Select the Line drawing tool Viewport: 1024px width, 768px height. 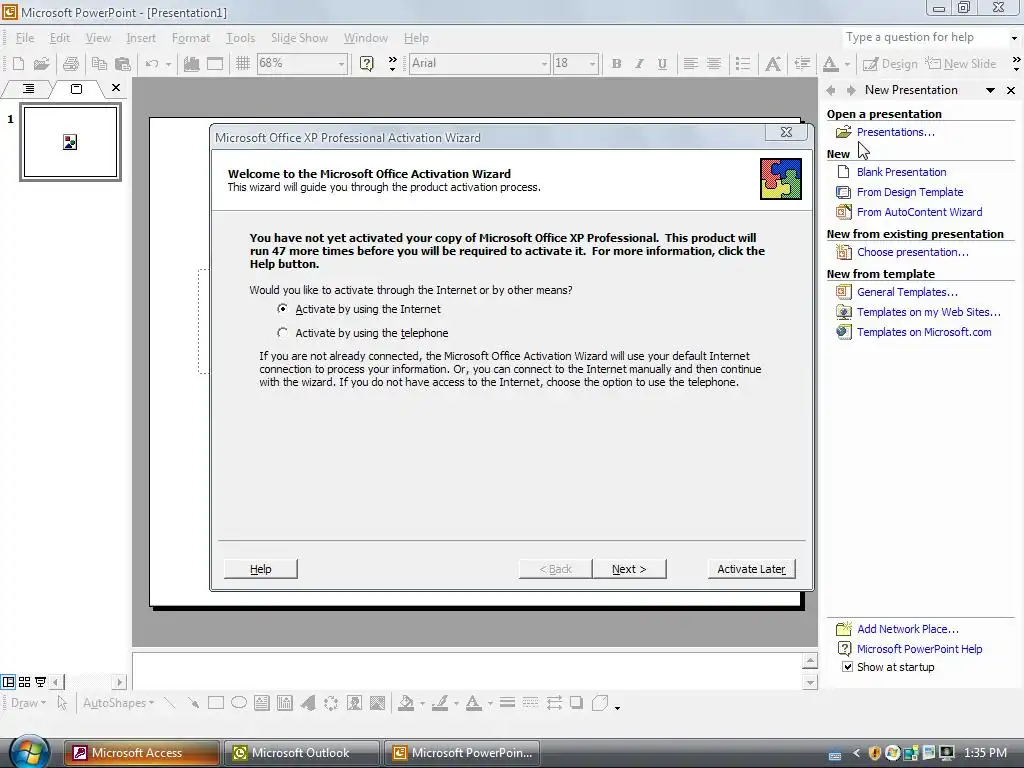170,703
